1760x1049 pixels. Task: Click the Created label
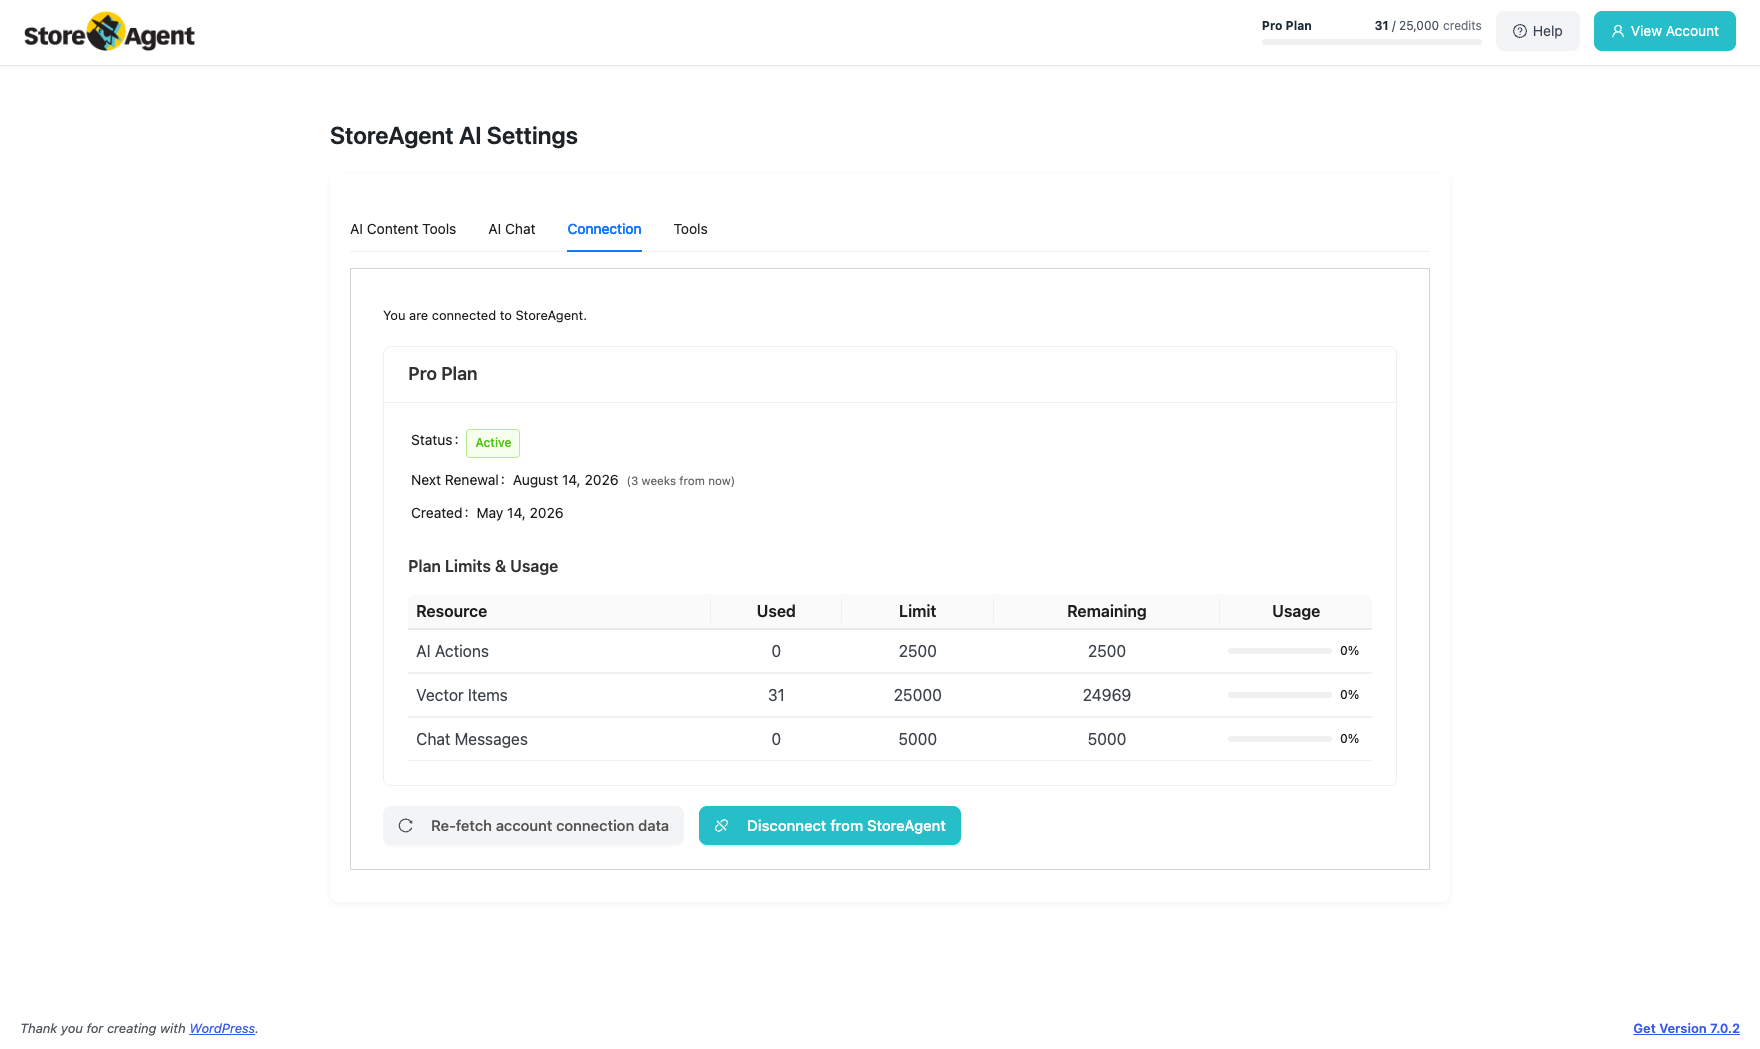point(439,513)
